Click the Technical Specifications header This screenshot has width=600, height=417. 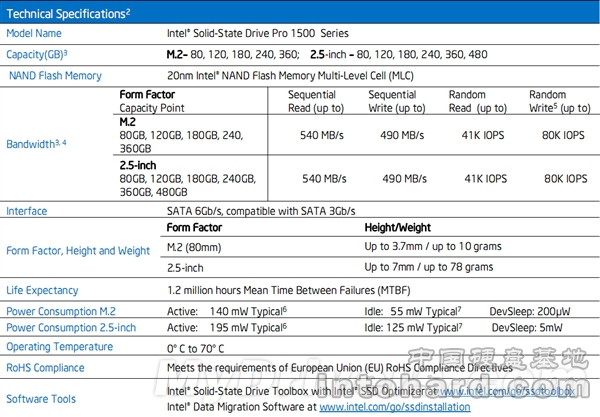click(68, 14)
